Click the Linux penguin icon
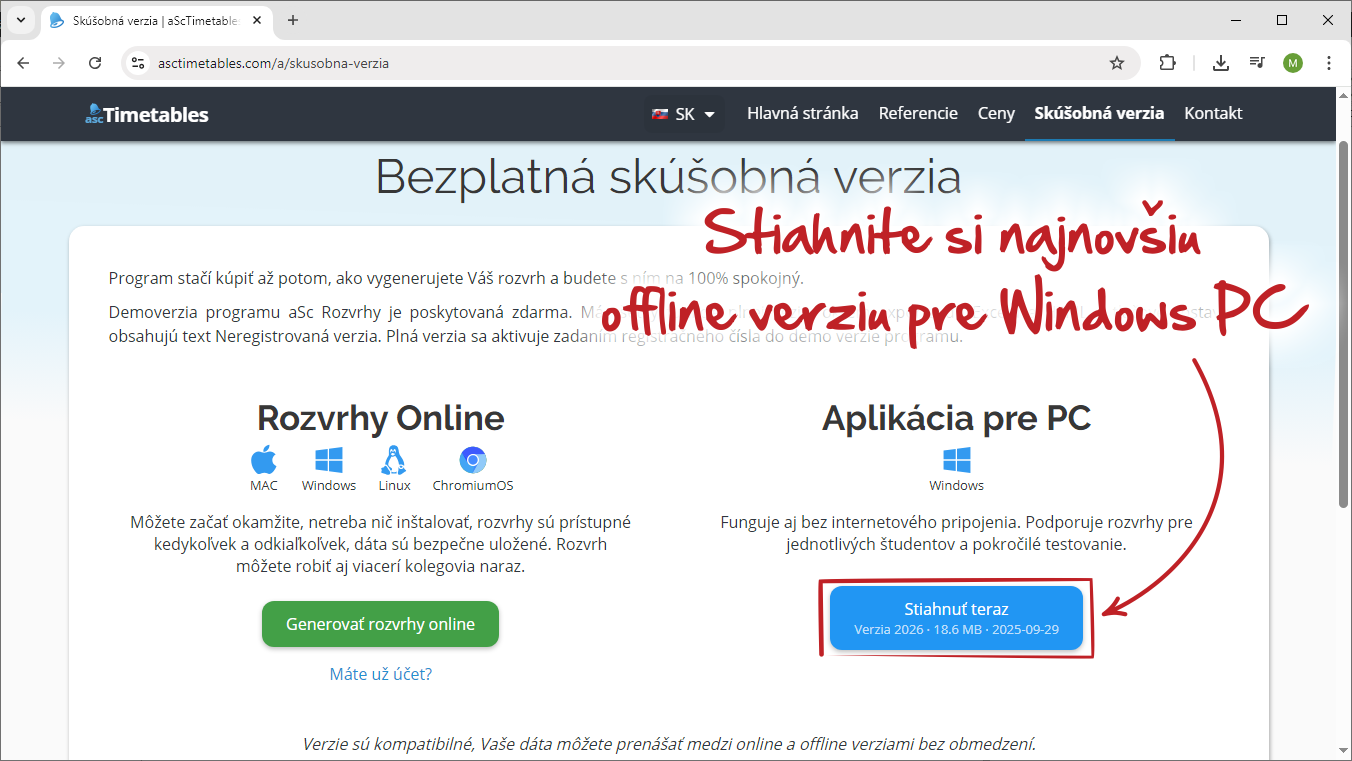 pos(394,460)
